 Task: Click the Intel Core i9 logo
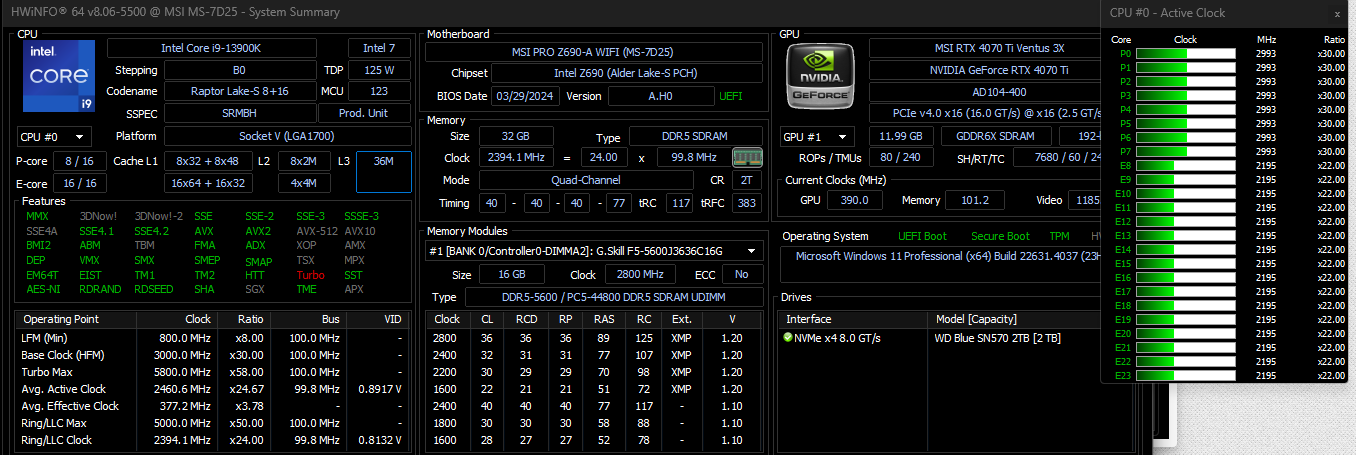pos(58,76)
